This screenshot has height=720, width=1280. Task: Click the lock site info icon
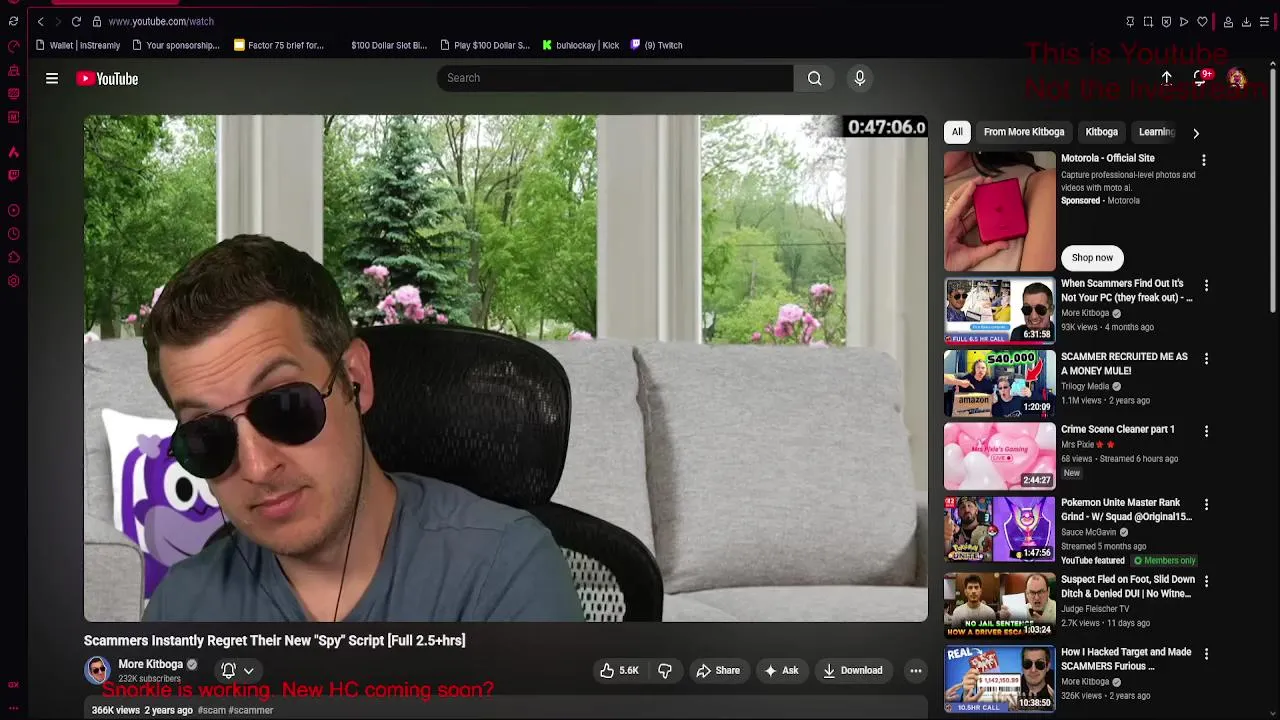click(96, 21)
